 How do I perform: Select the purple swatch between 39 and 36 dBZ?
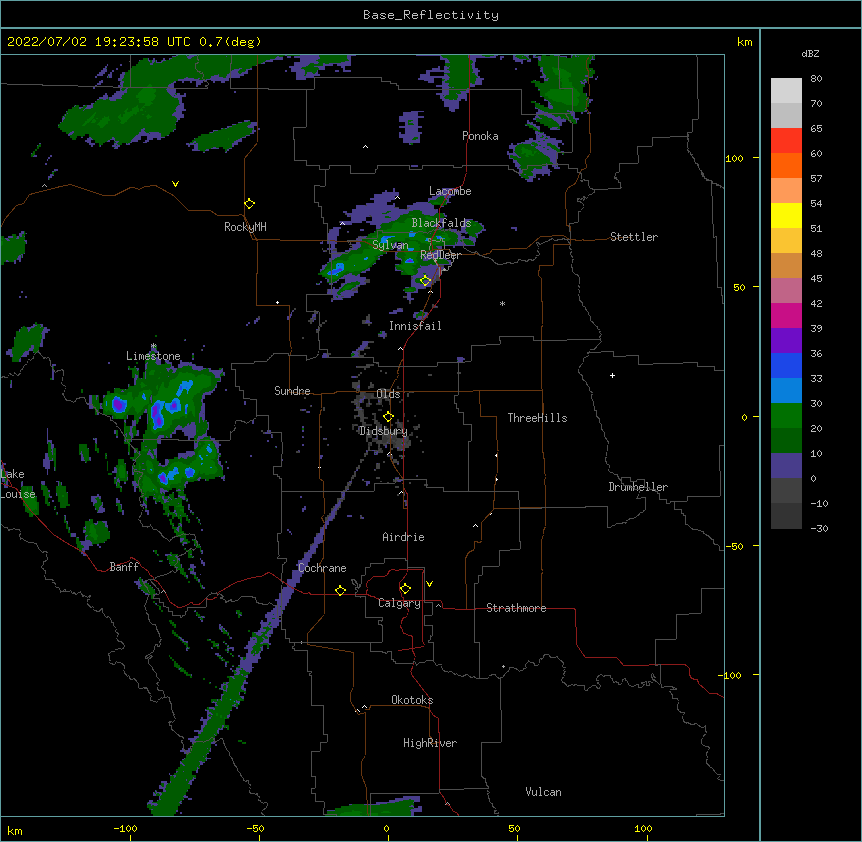(x=786, y=340)
